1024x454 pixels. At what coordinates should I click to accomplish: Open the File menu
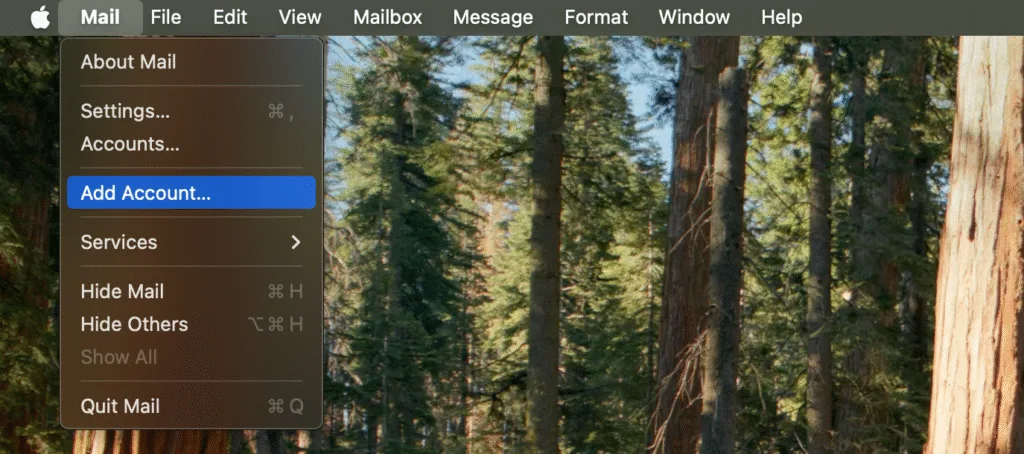pos(166,17)
